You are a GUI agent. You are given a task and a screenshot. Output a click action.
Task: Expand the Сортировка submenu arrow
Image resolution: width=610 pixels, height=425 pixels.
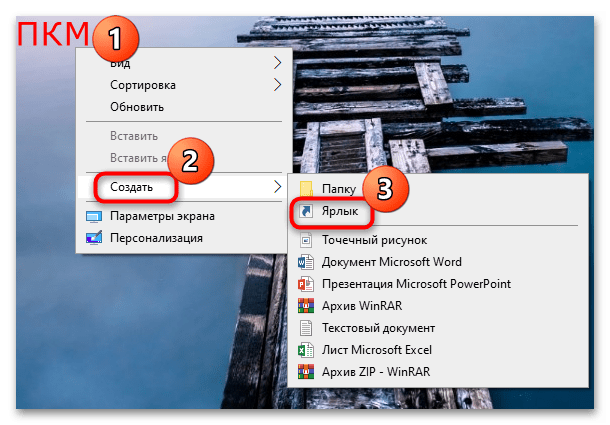277,85
